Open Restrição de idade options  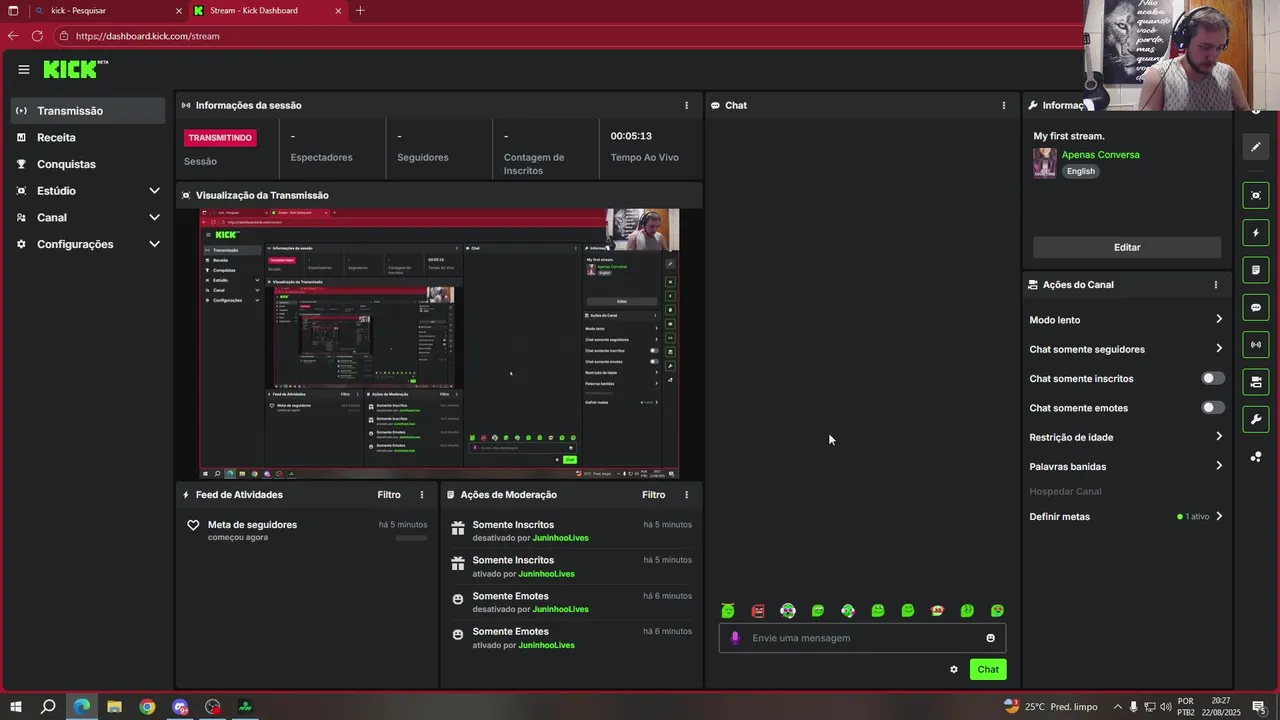(x=1126, y=437)
